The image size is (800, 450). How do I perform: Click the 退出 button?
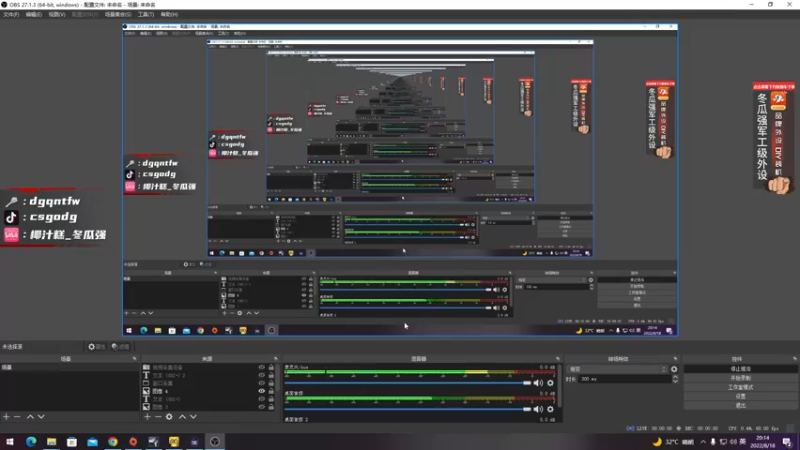point(740,405)
